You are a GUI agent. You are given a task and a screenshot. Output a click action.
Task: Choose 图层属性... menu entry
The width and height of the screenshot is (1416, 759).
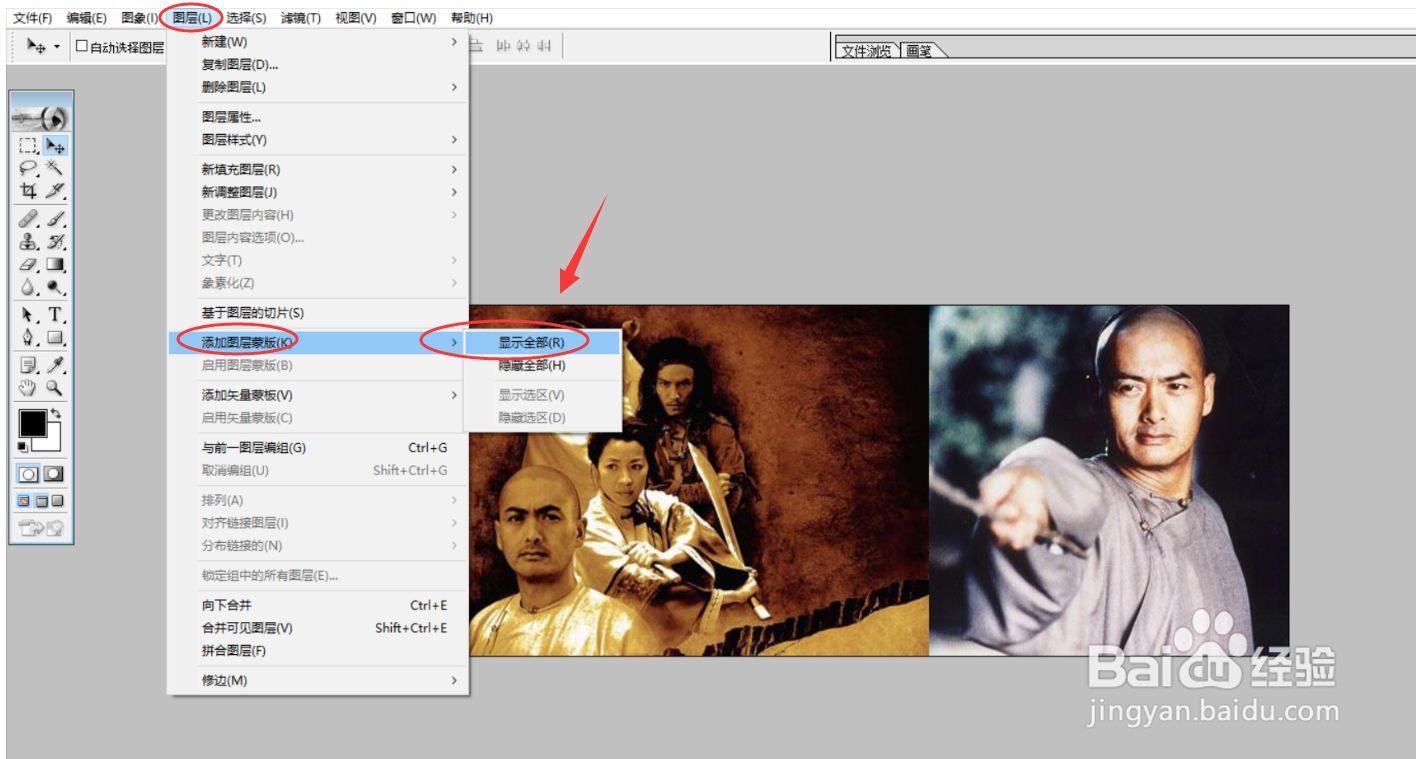pos(317,117)
